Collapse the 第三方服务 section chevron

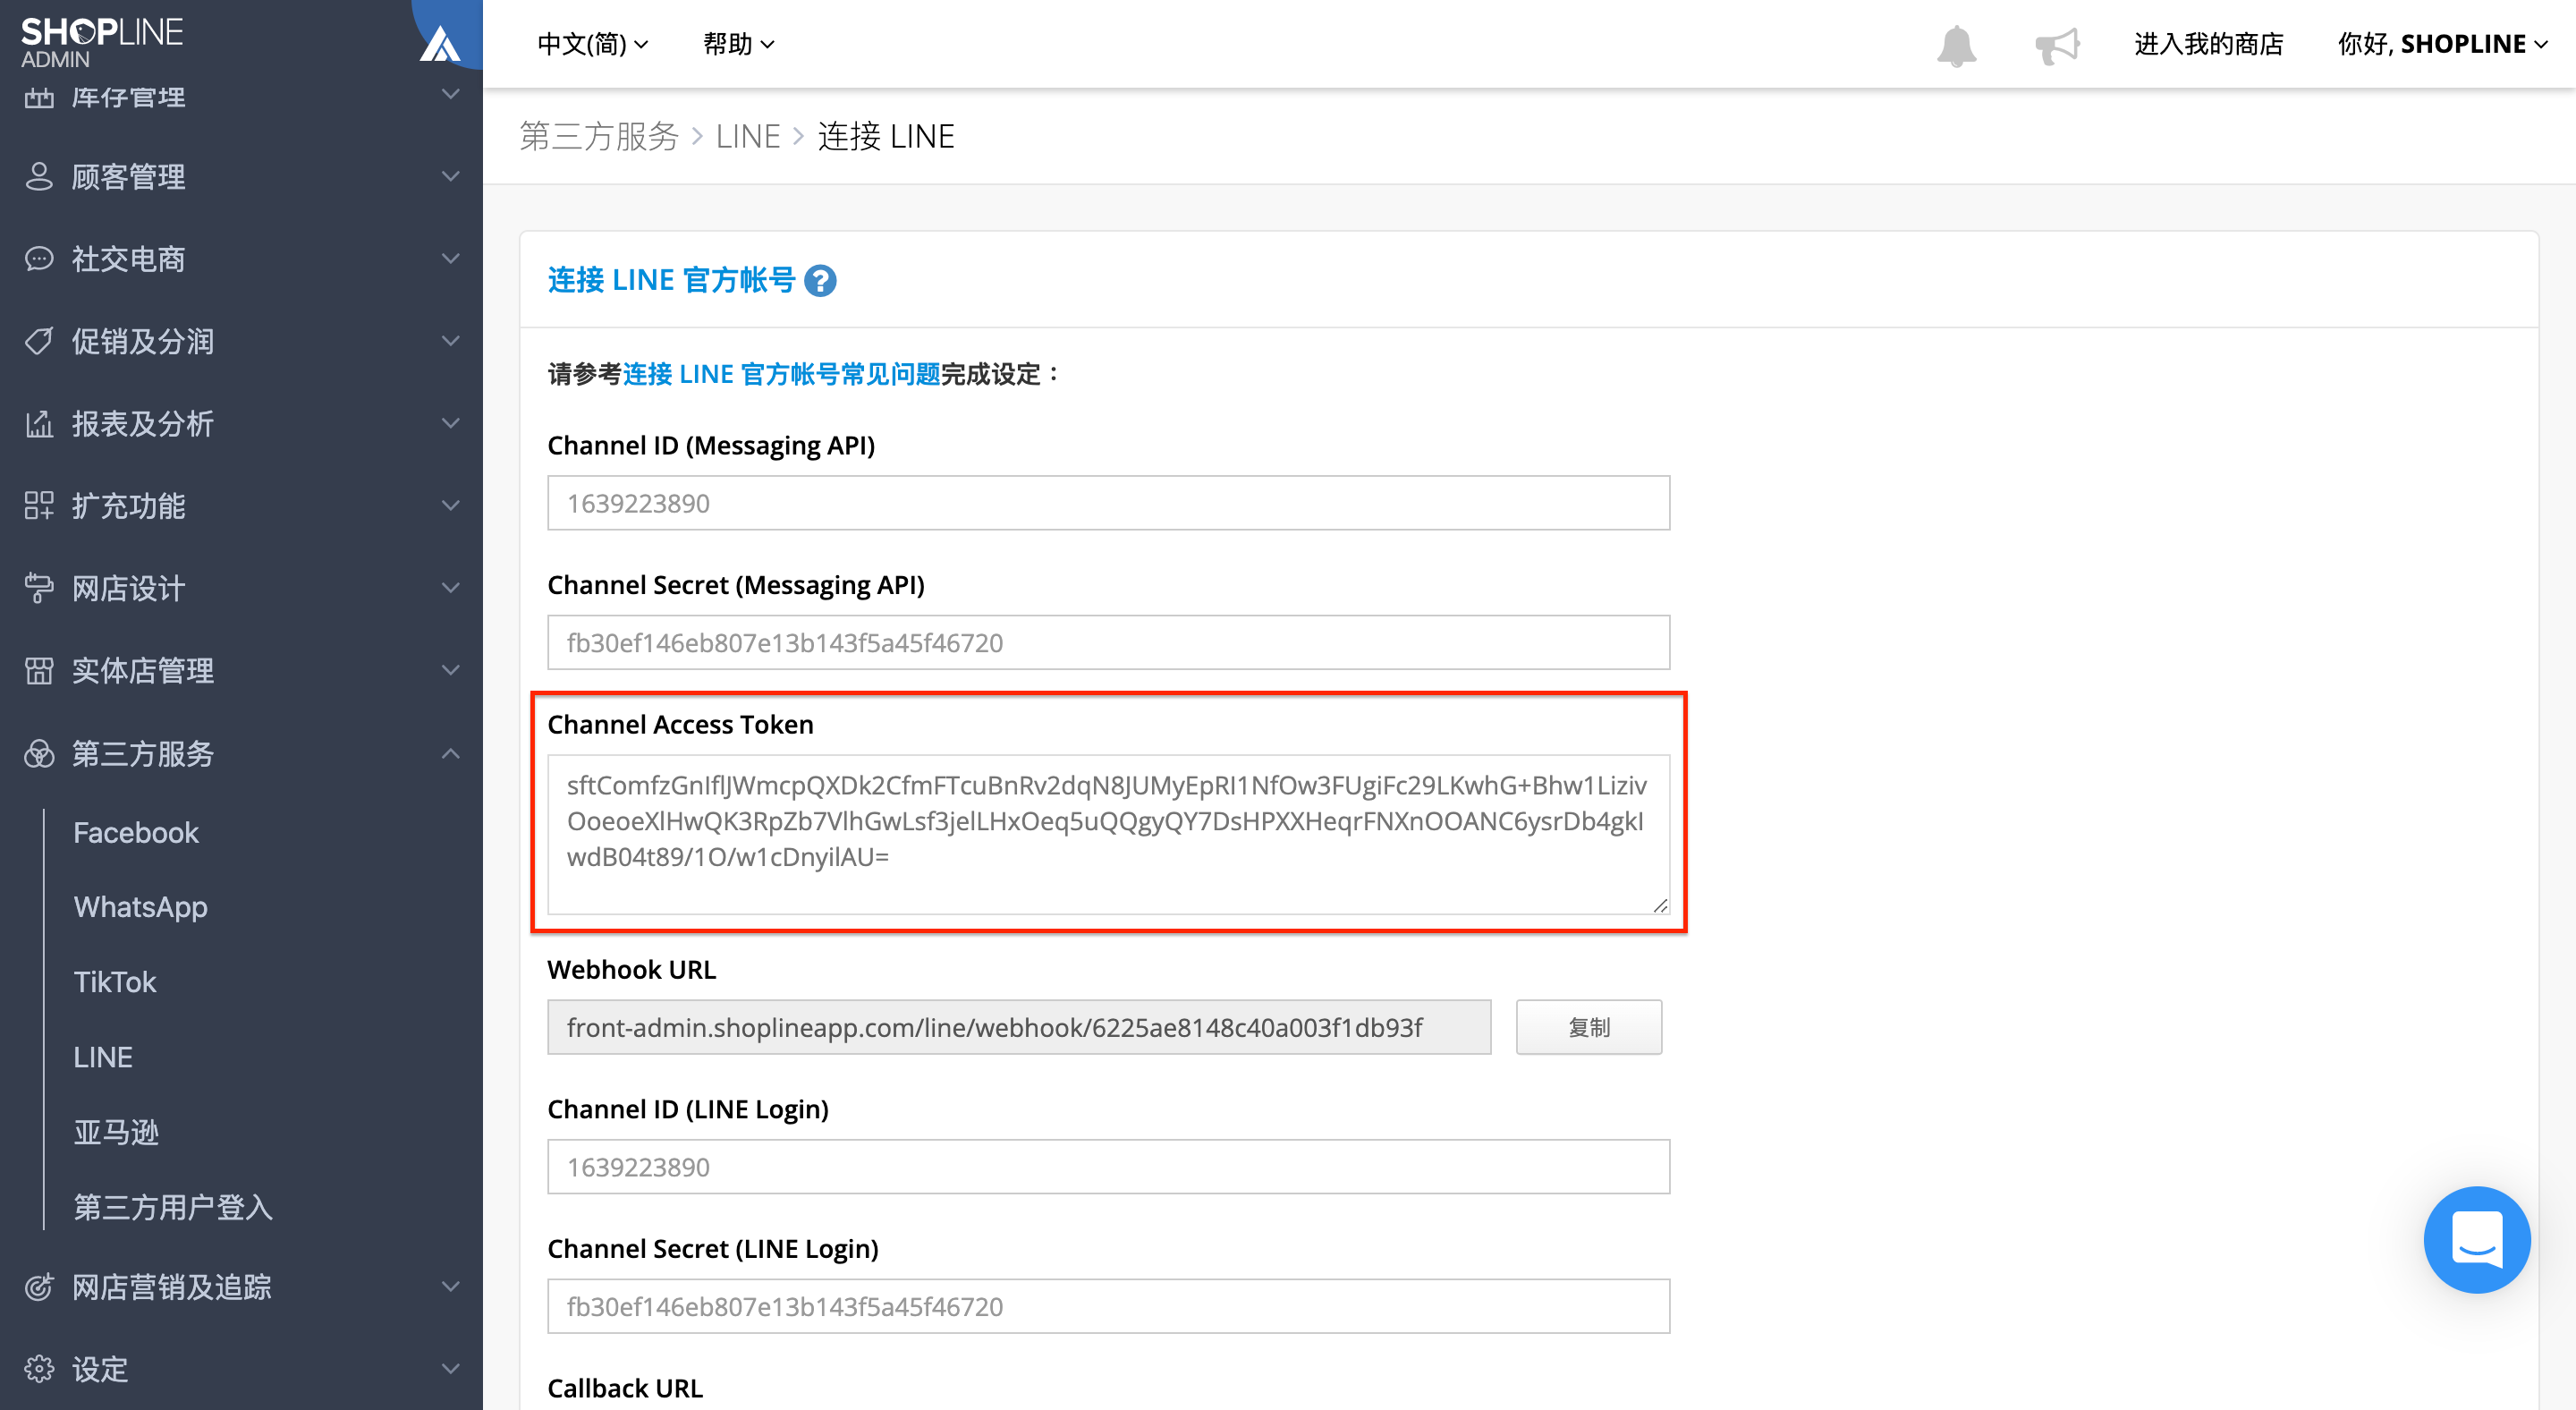tap(451, 754)
